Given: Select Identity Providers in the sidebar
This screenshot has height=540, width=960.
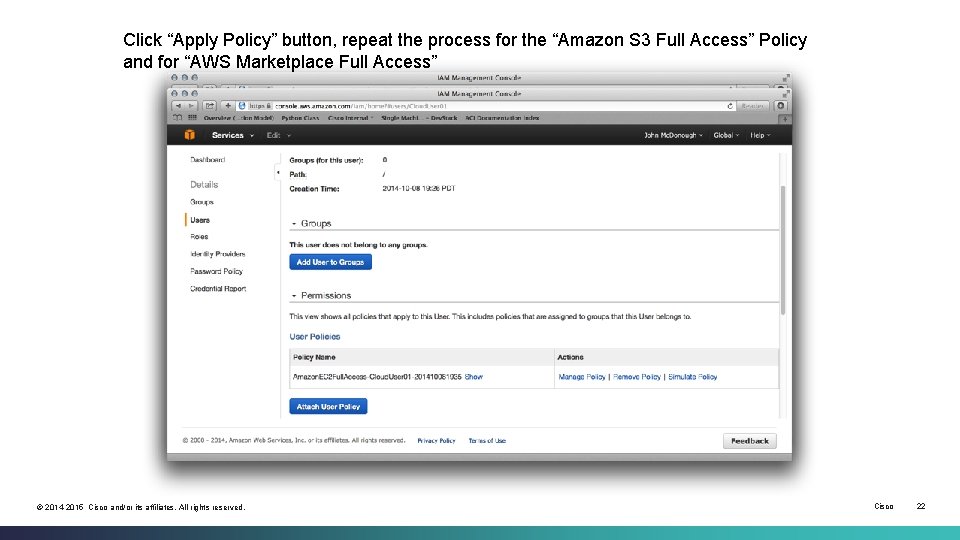Looking at the screenshot, I should click(x=217, y=253).
